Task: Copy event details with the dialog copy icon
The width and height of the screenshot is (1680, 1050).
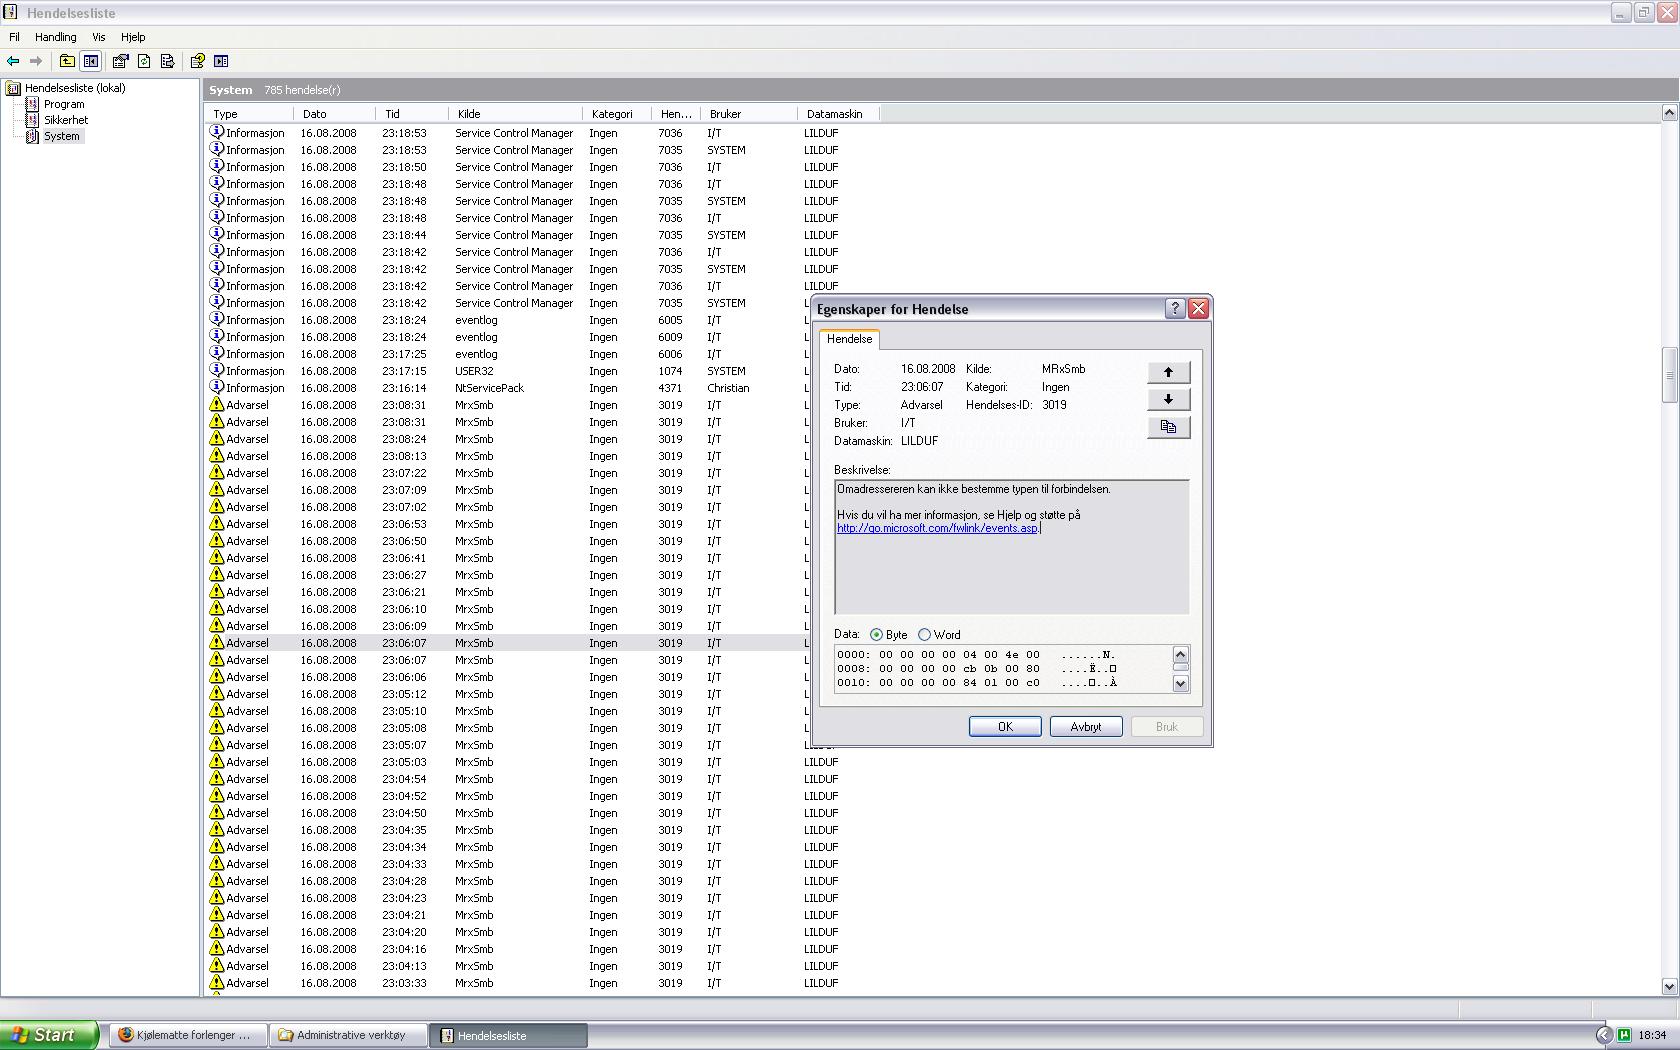Action: coord(1168,426)
